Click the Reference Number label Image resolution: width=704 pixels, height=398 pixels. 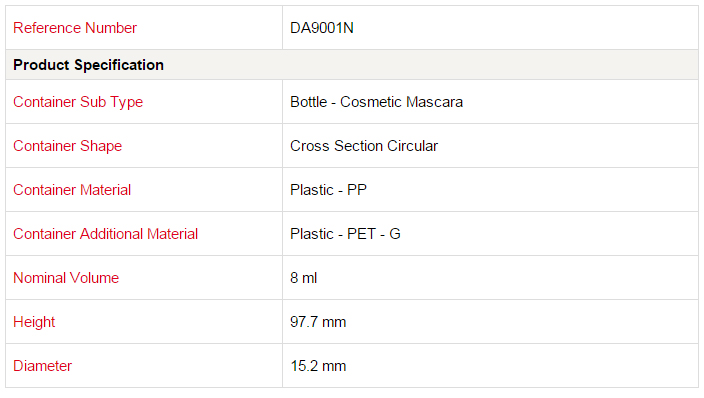tap(75, 28)
